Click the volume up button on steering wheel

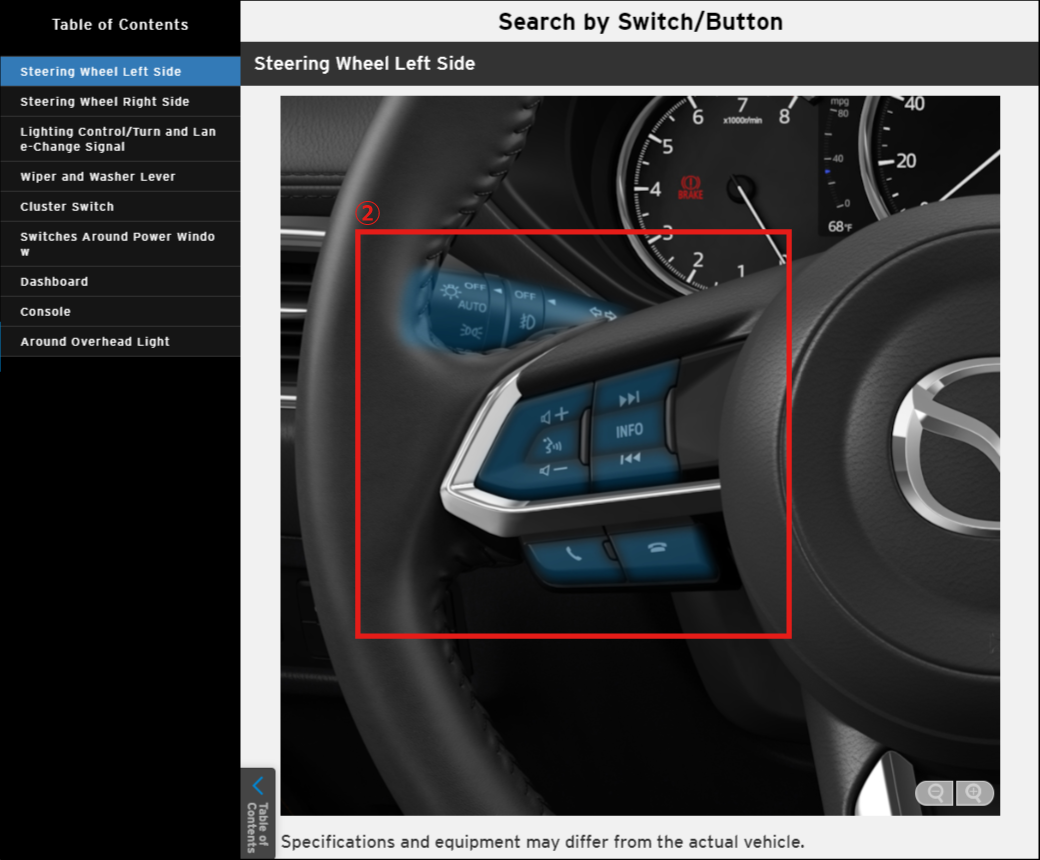pos(554,414)
